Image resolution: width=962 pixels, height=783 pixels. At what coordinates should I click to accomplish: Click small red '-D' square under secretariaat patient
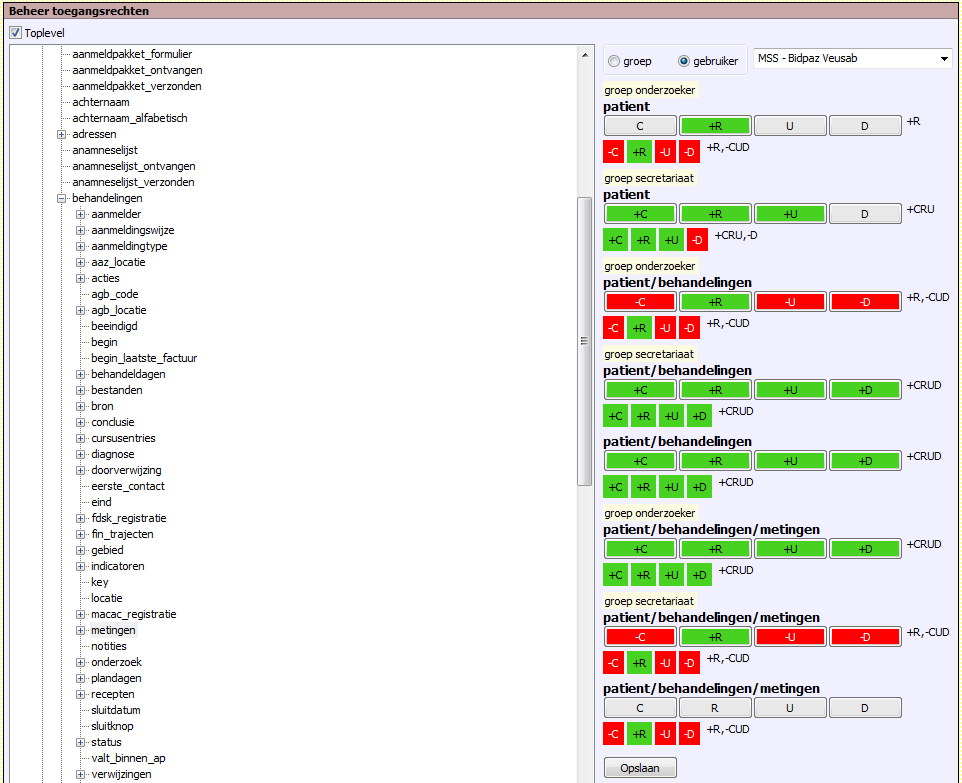[698, 240]
